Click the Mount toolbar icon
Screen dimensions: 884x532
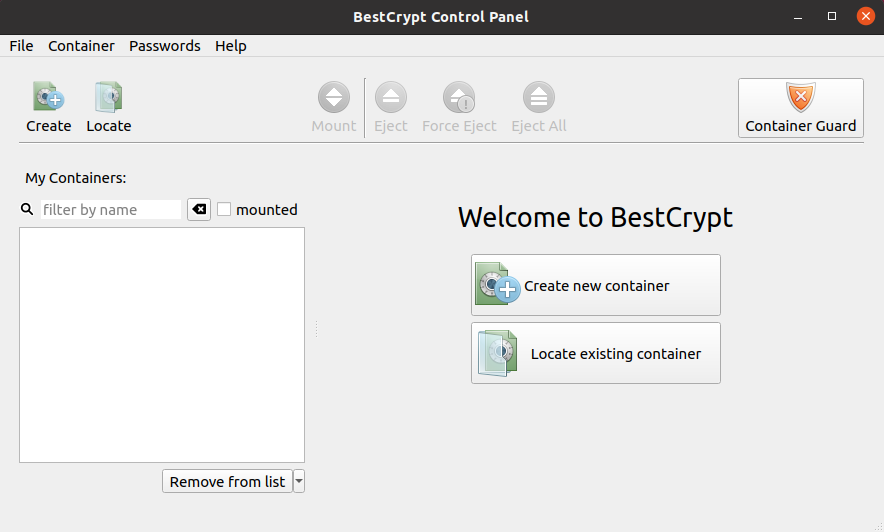(x=334, y=97)
